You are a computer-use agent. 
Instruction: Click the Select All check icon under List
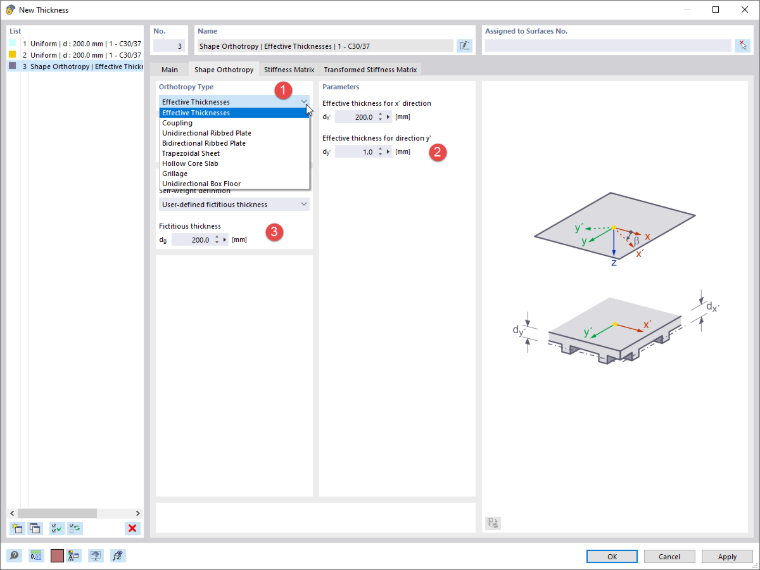57,528
